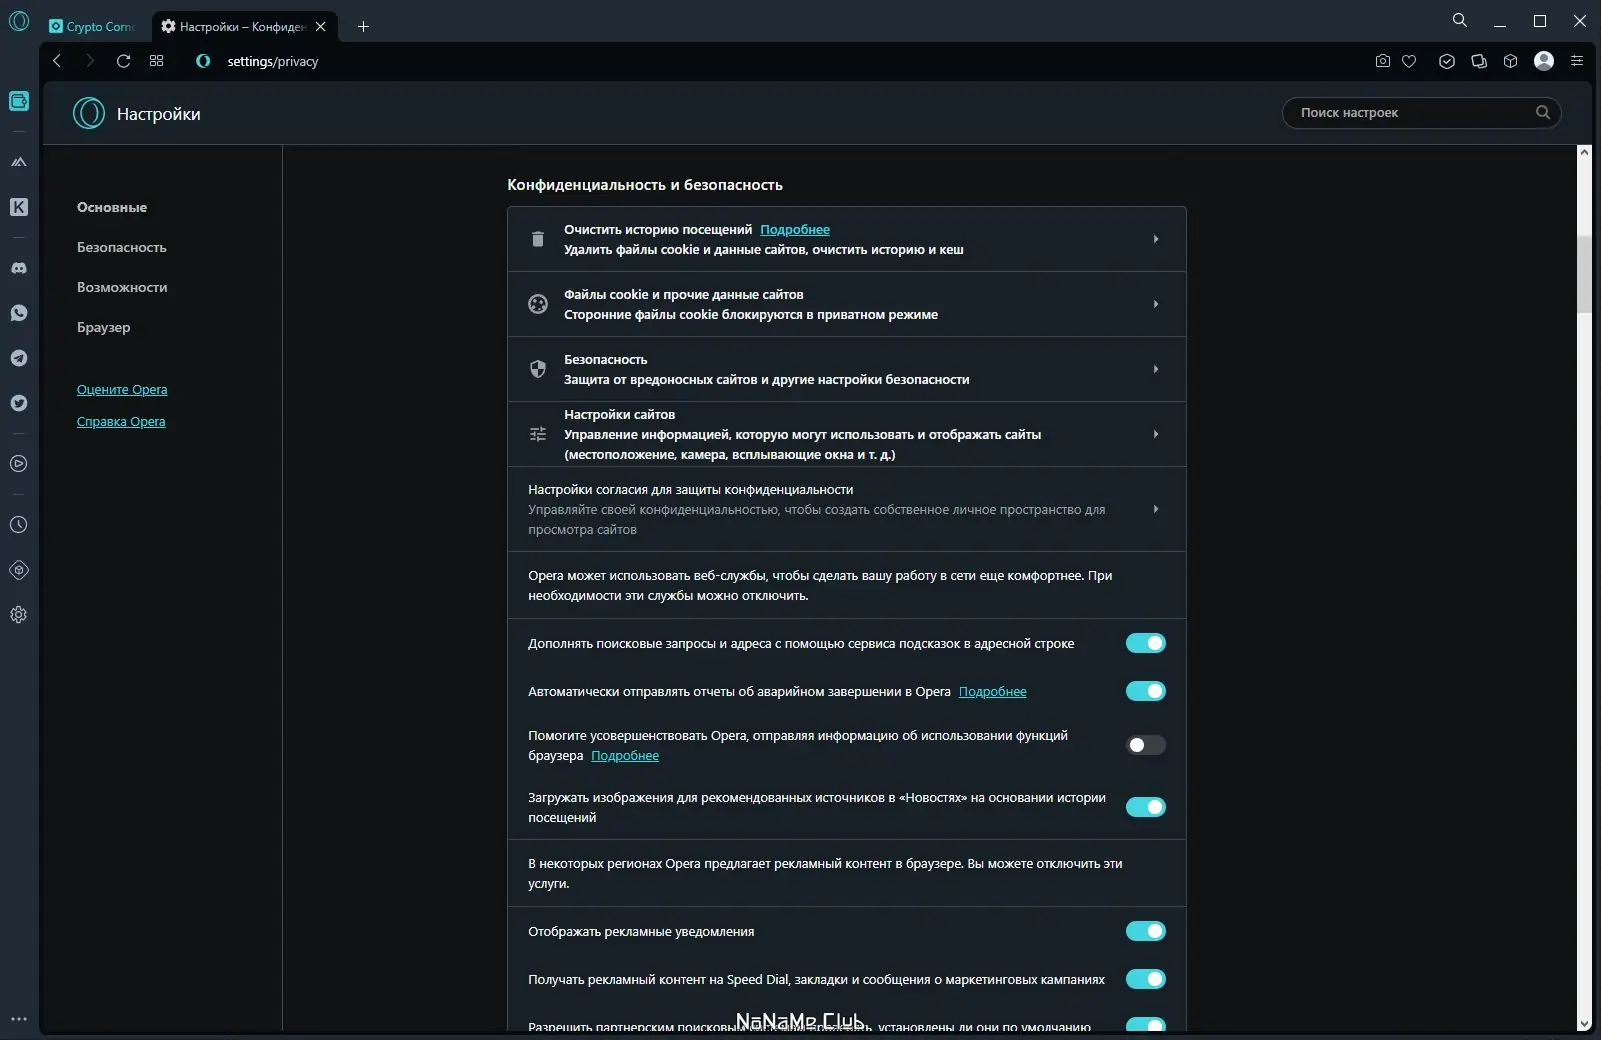Screen dimensions: 1601x1040
Task: Click the forward navigation arrow
Action: point(90,61)
